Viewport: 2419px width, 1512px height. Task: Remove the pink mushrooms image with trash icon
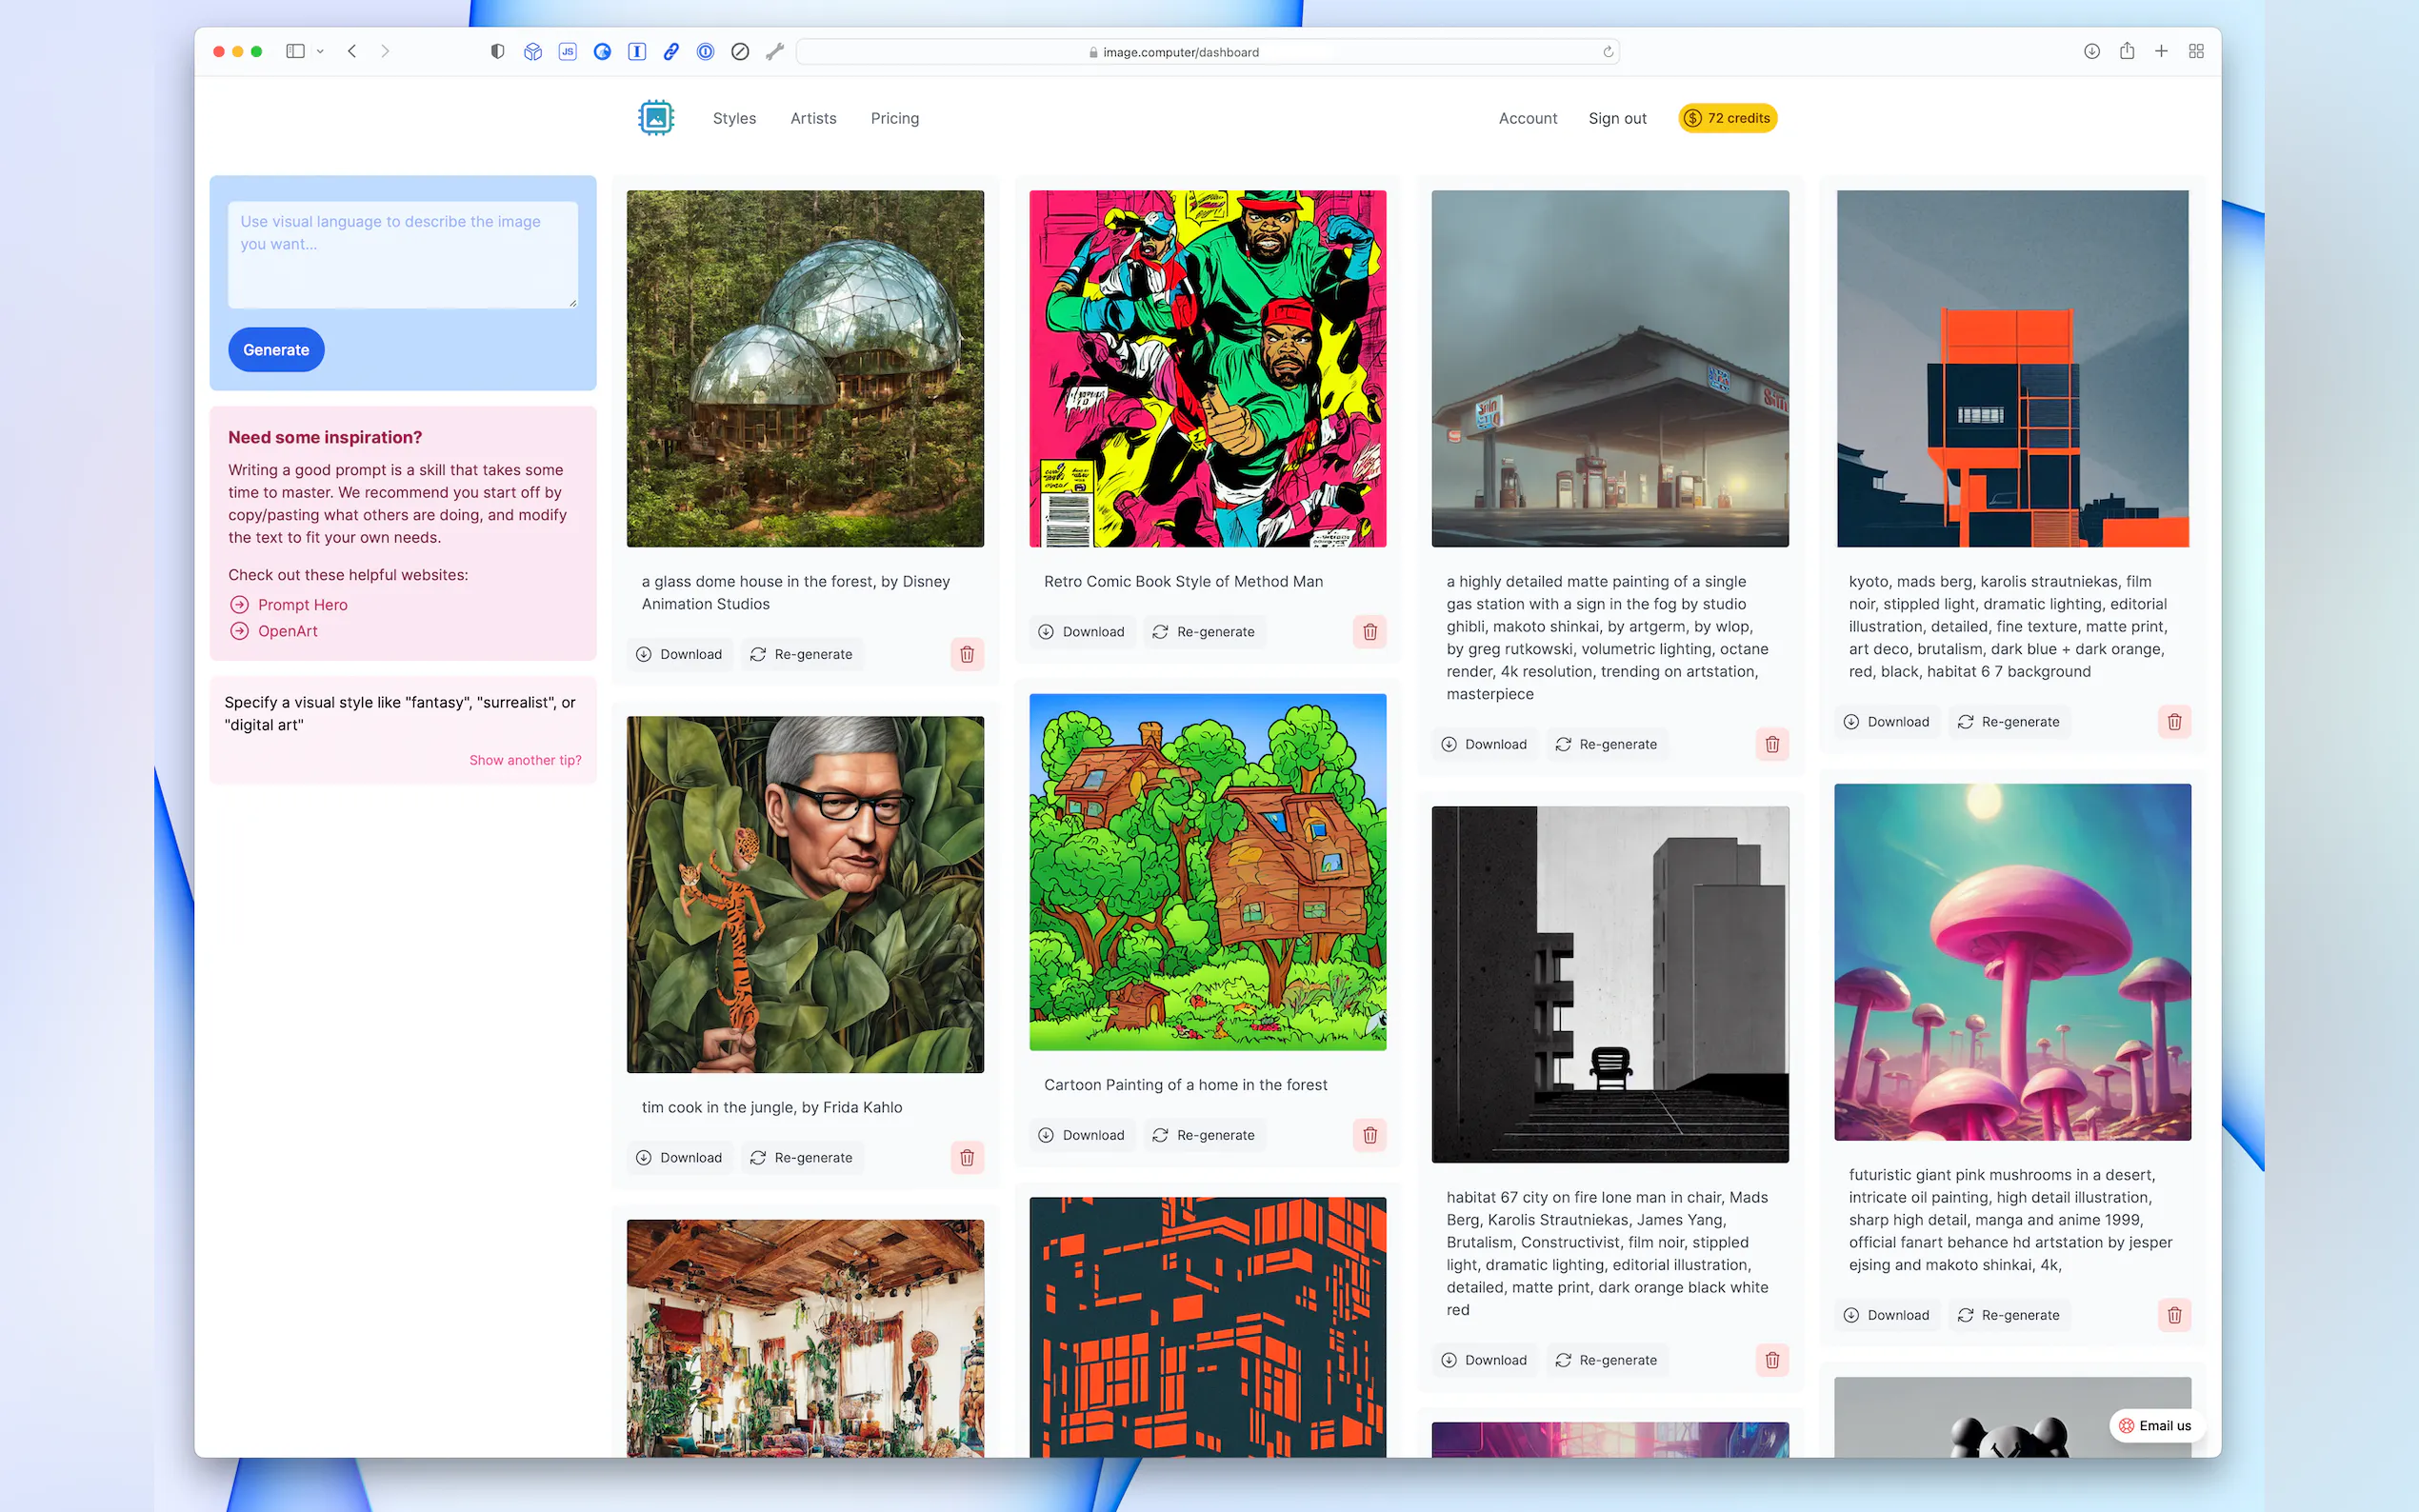pos(2173,1315)
